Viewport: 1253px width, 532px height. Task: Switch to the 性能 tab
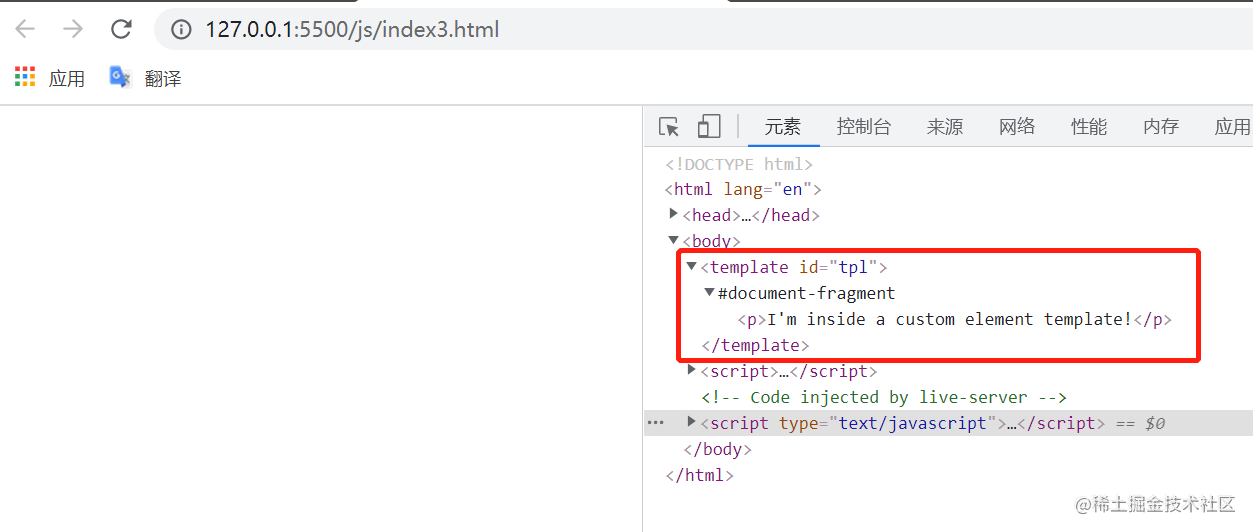click(1089, 127)
